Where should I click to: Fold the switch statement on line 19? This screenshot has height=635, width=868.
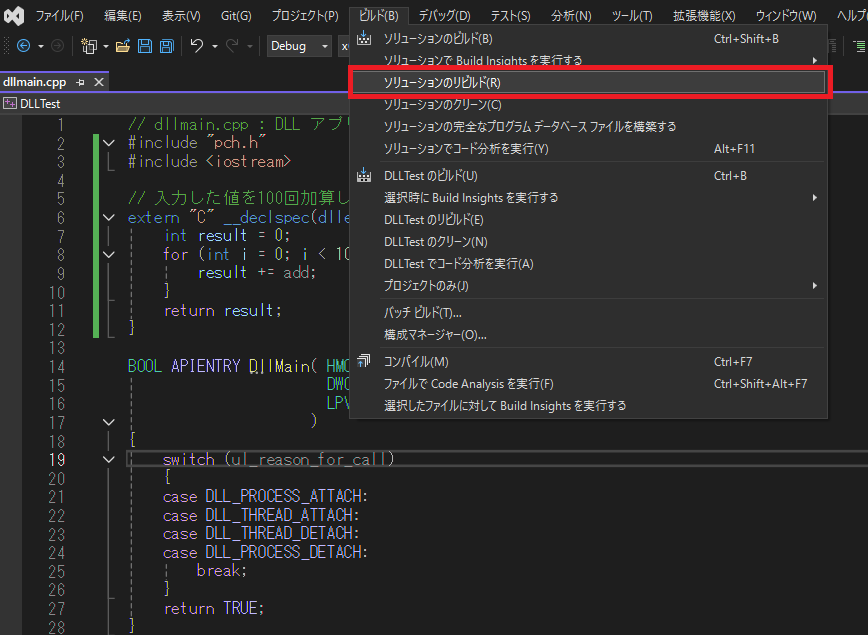point(109,459)
